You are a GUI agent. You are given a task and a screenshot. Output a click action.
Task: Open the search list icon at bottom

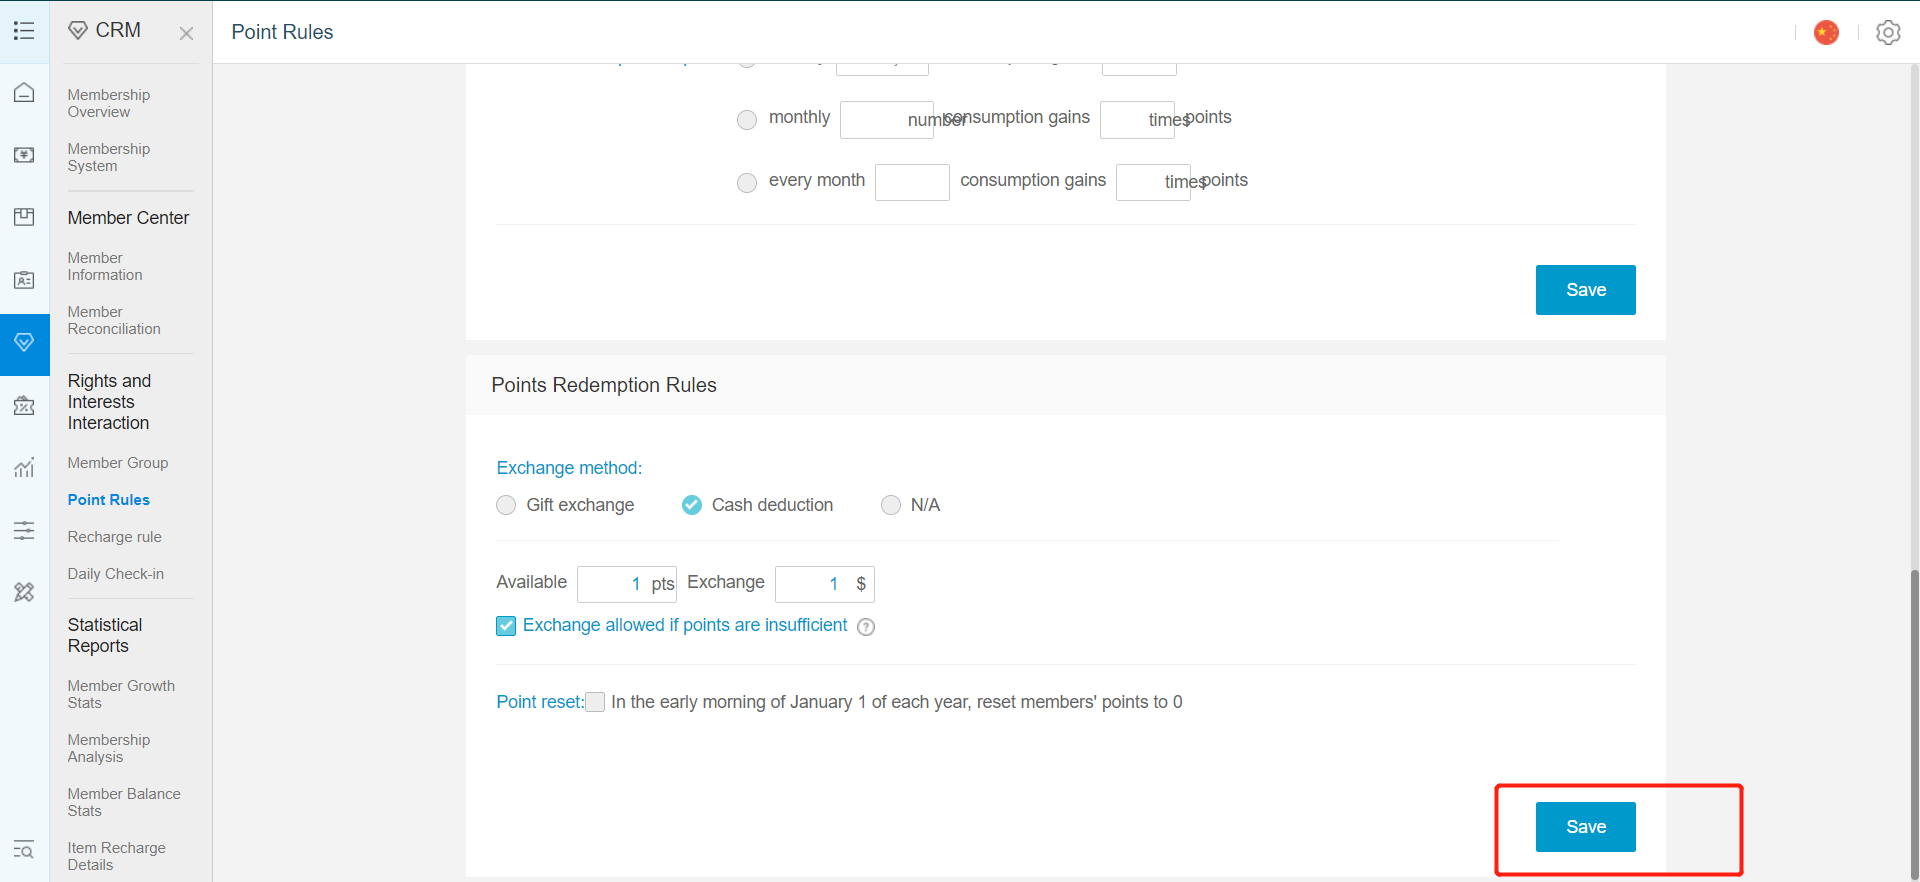click(x=24, y=850)
